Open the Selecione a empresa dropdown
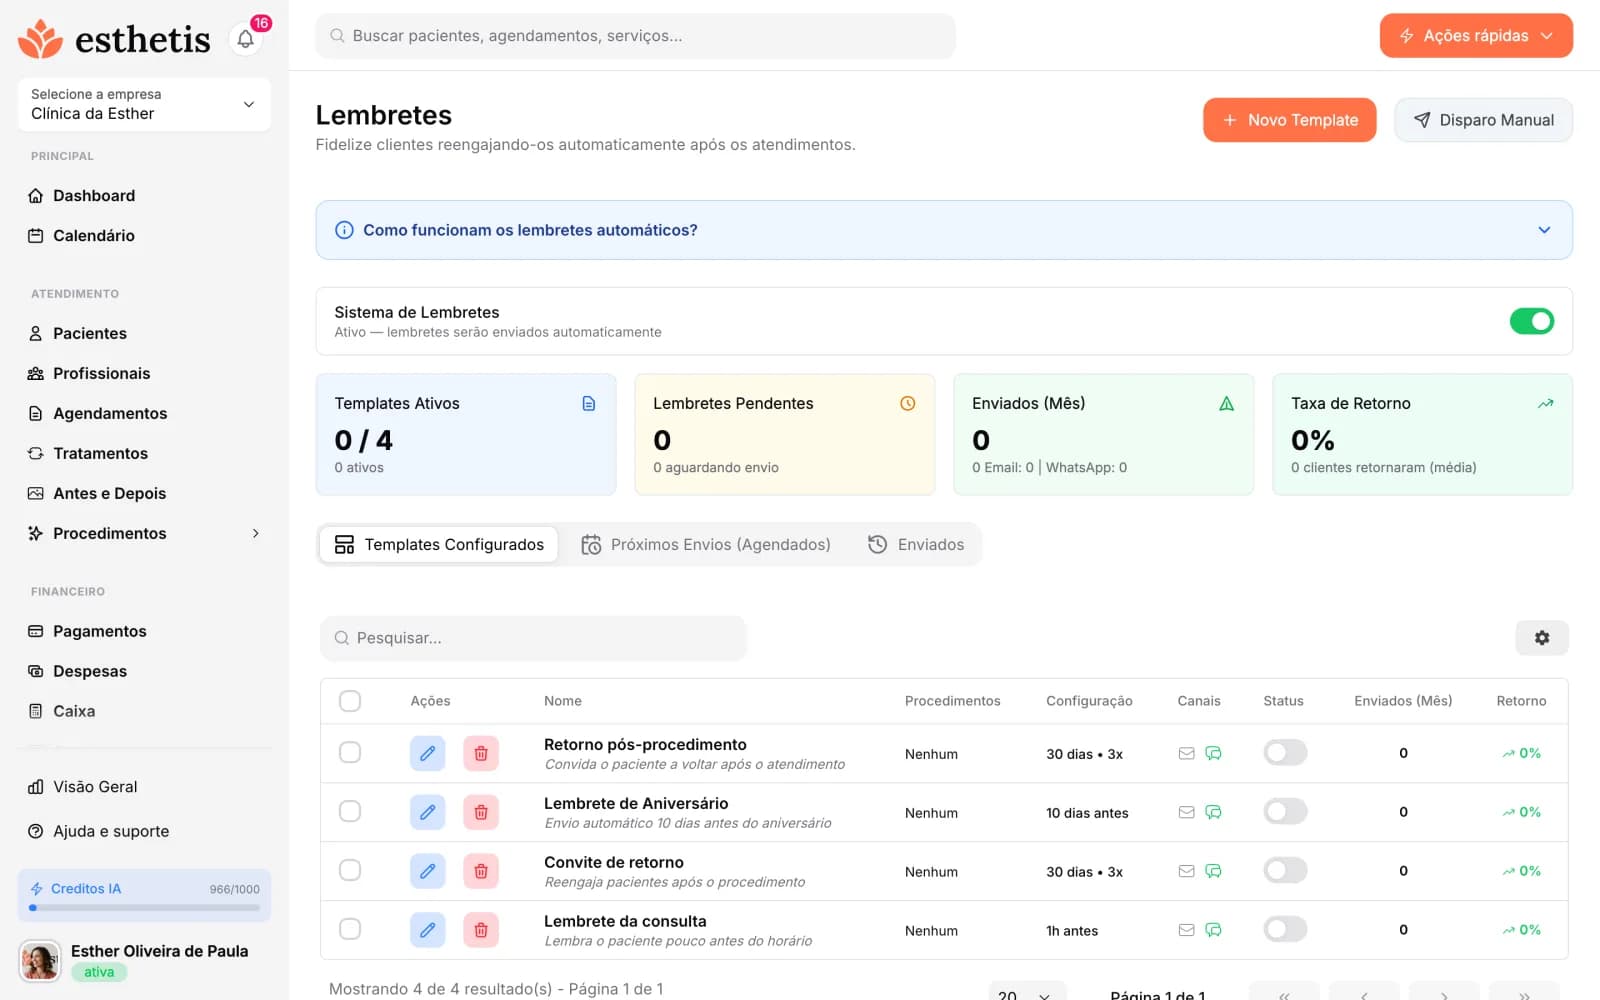 144,104
